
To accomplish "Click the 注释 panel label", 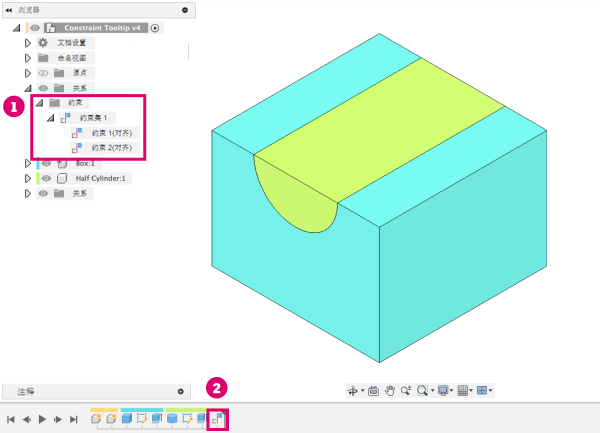I will coord(26,391).
